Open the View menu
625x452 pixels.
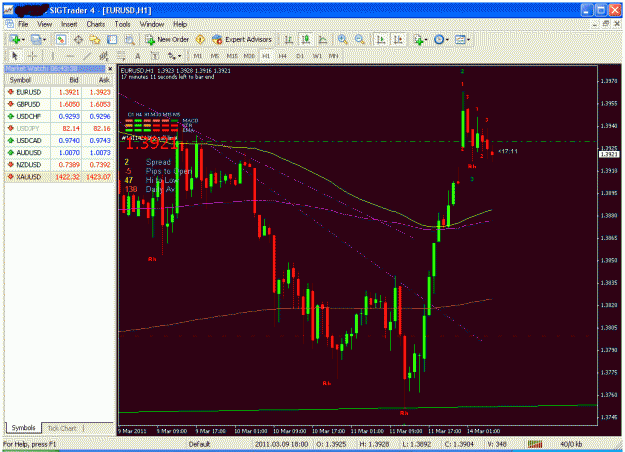click(x=45, y=24)
